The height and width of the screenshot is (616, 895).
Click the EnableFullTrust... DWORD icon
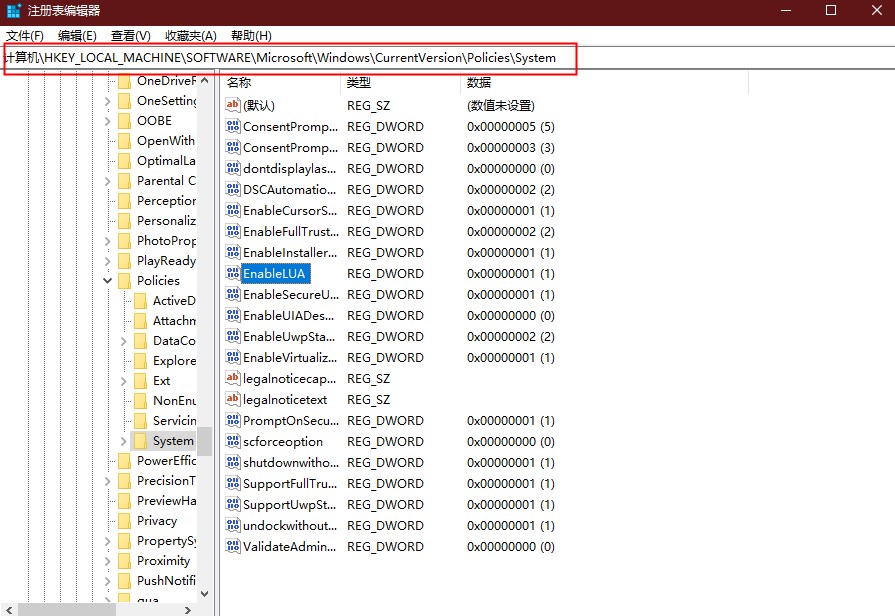tap(232, 231)
